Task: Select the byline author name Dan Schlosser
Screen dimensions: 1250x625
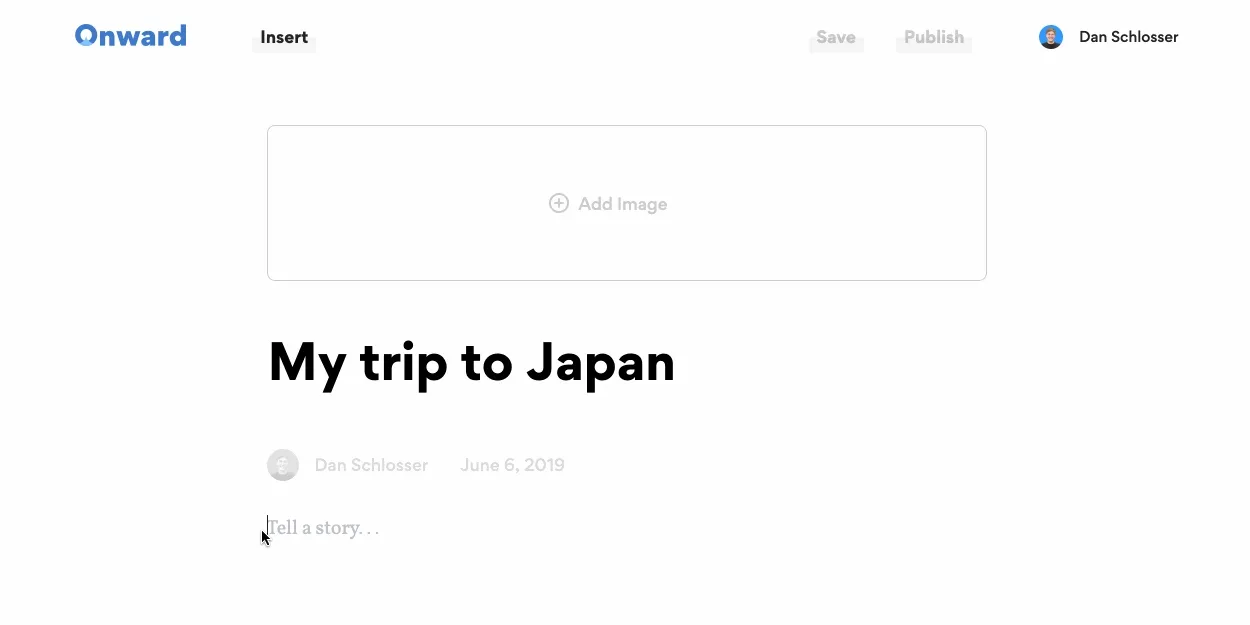Action: tap(371, 465)
